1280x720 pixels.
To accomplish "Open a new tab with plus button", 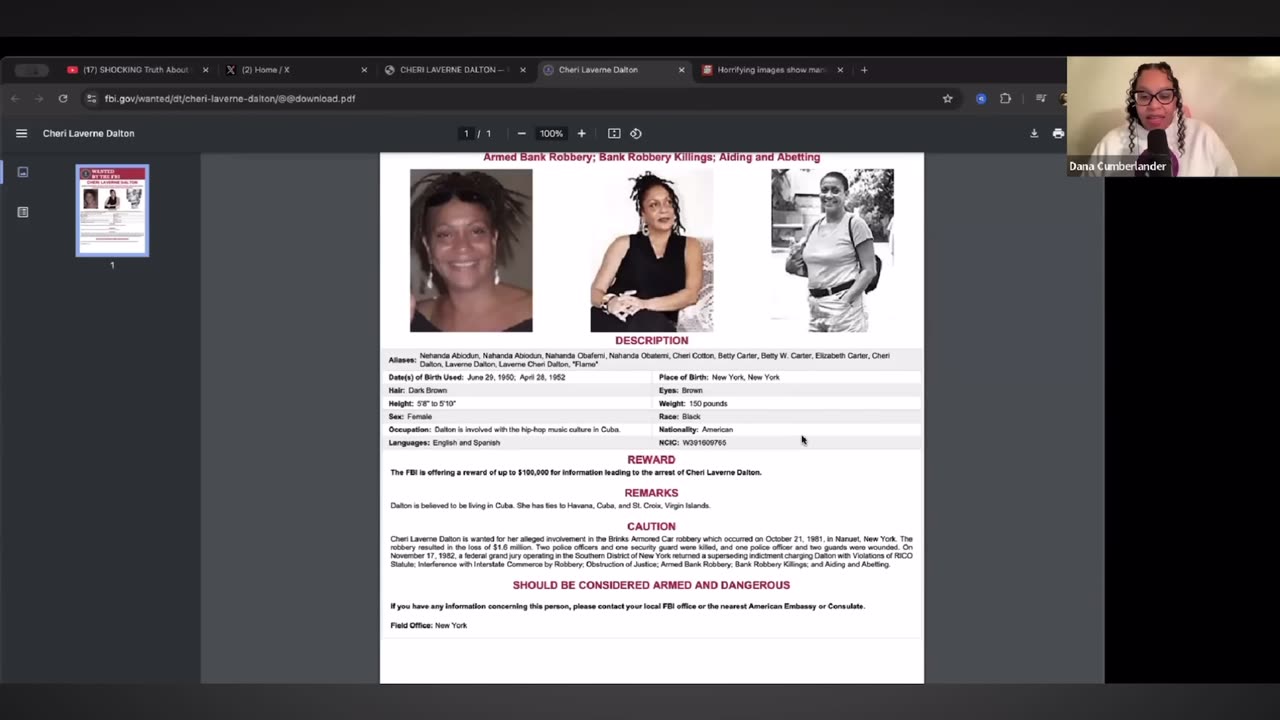I will [x=864, y=70].
